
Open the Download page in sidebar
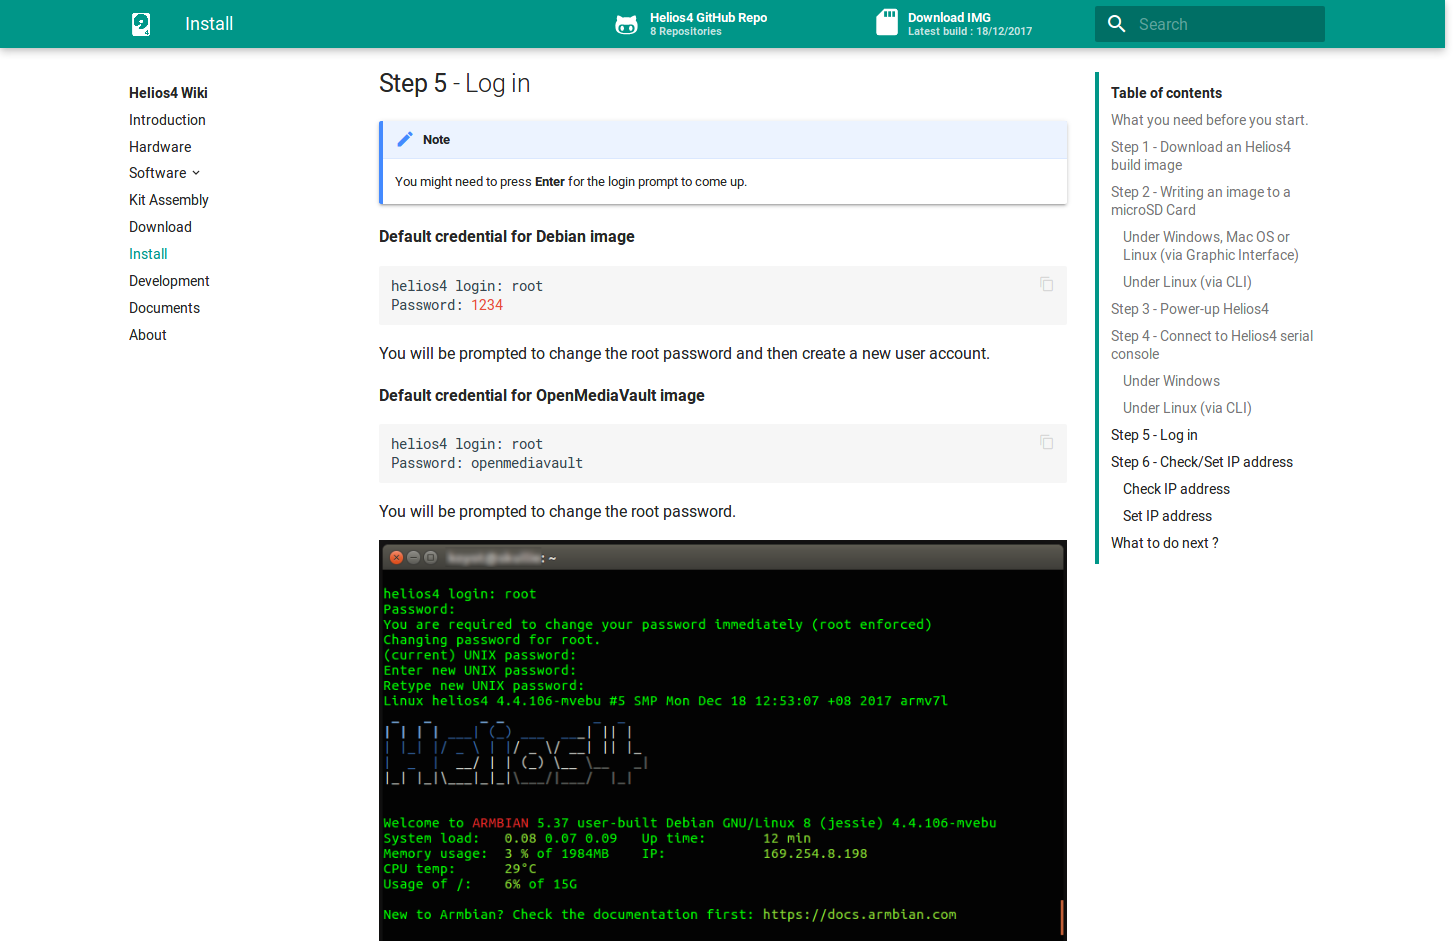[160, 227]
